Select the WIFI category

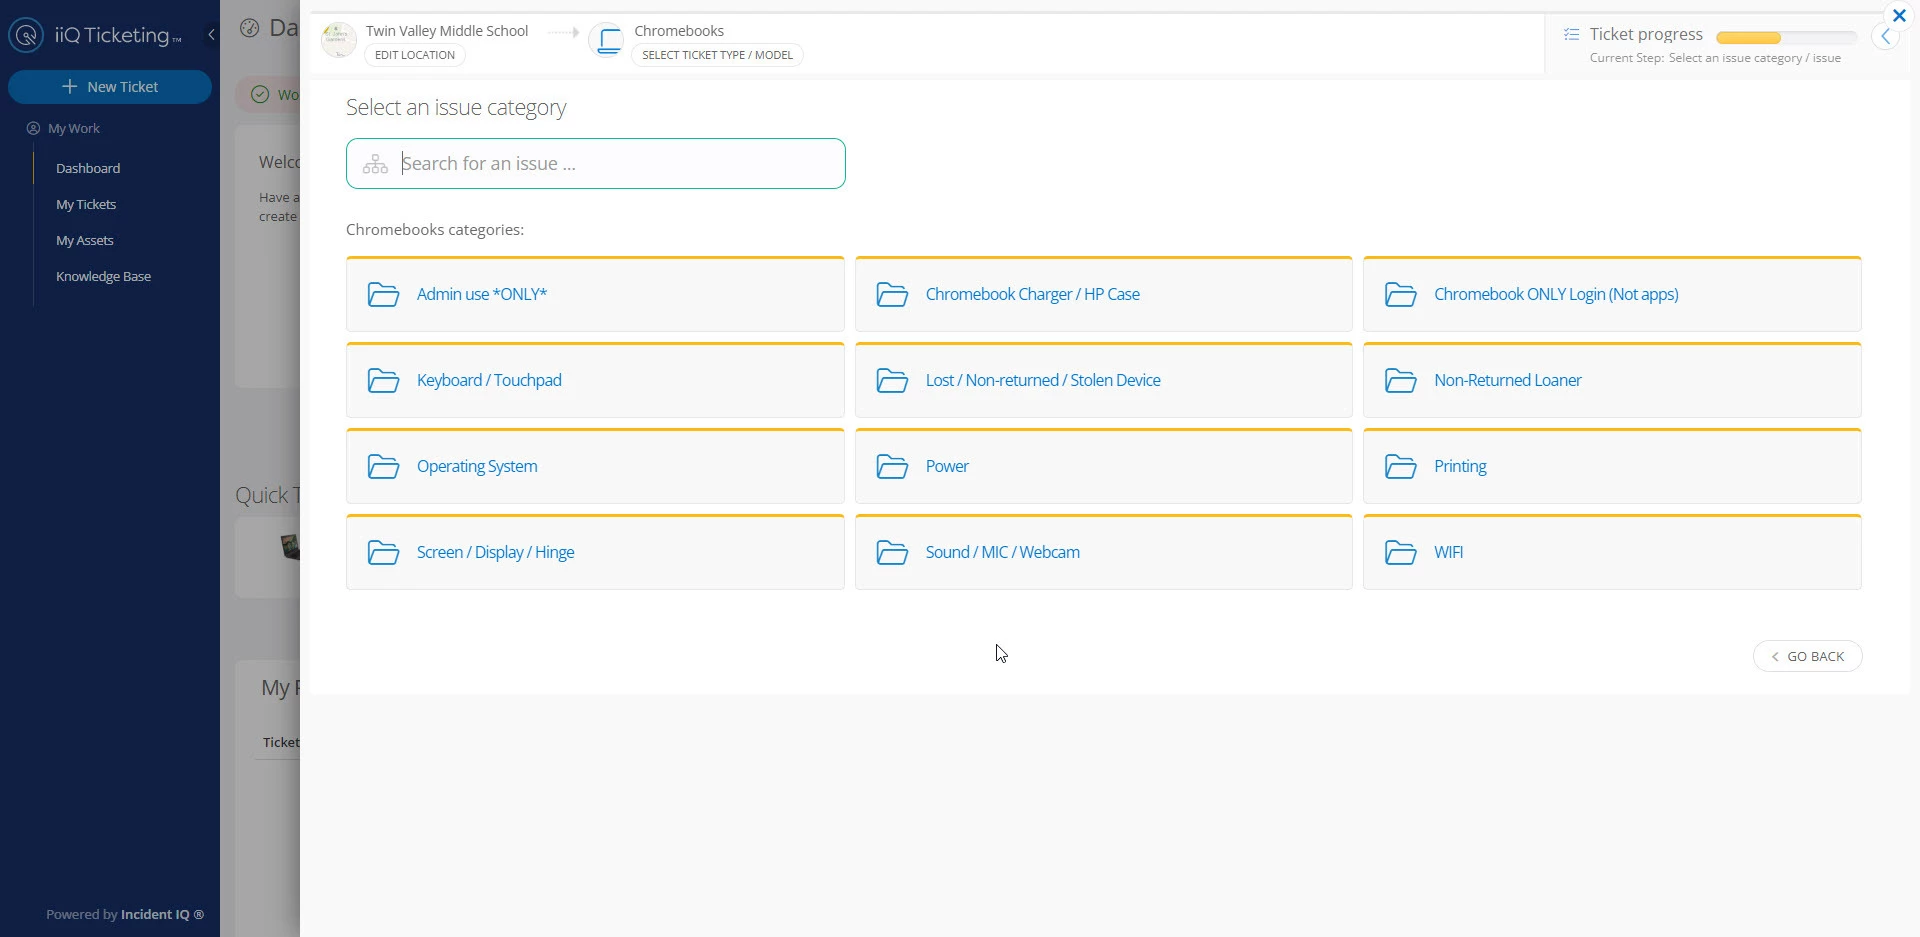click(1612, 552)
